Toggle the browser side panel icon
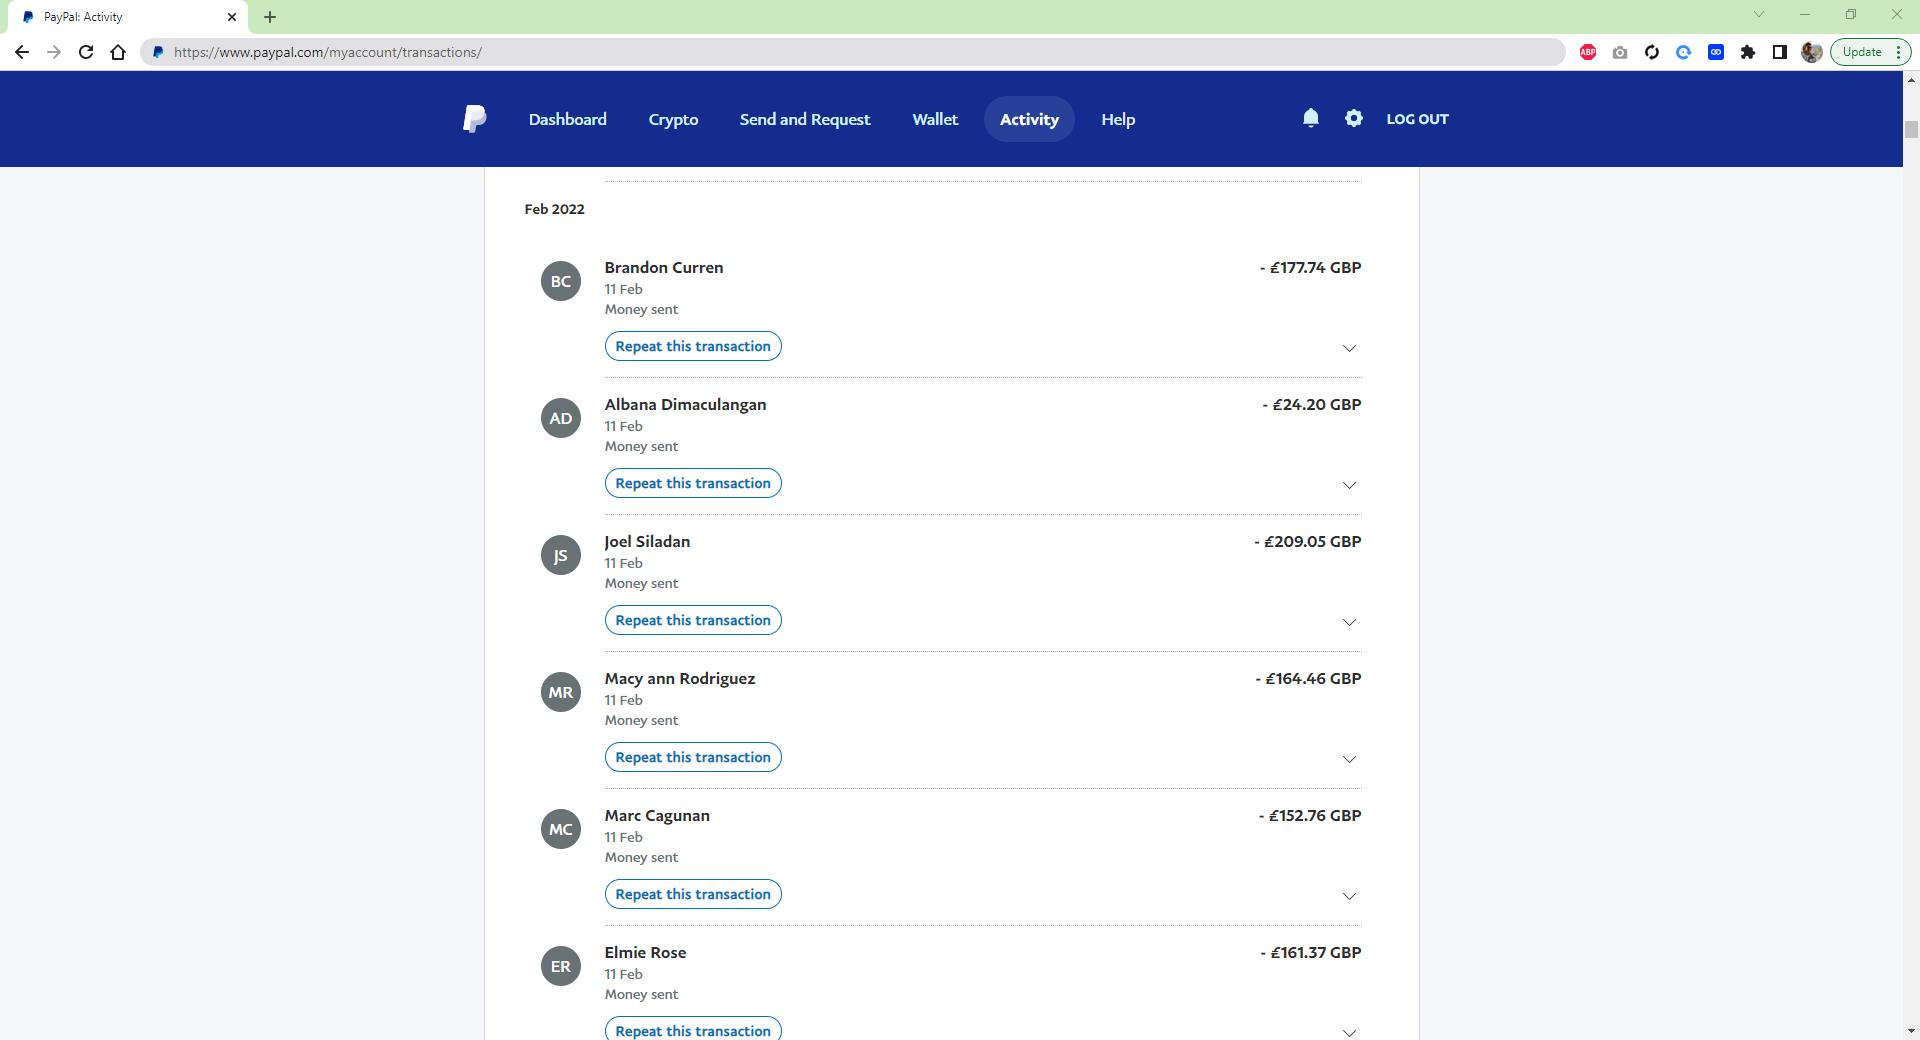This screenshot has height=1040, width=1920. coord(1779,52)
